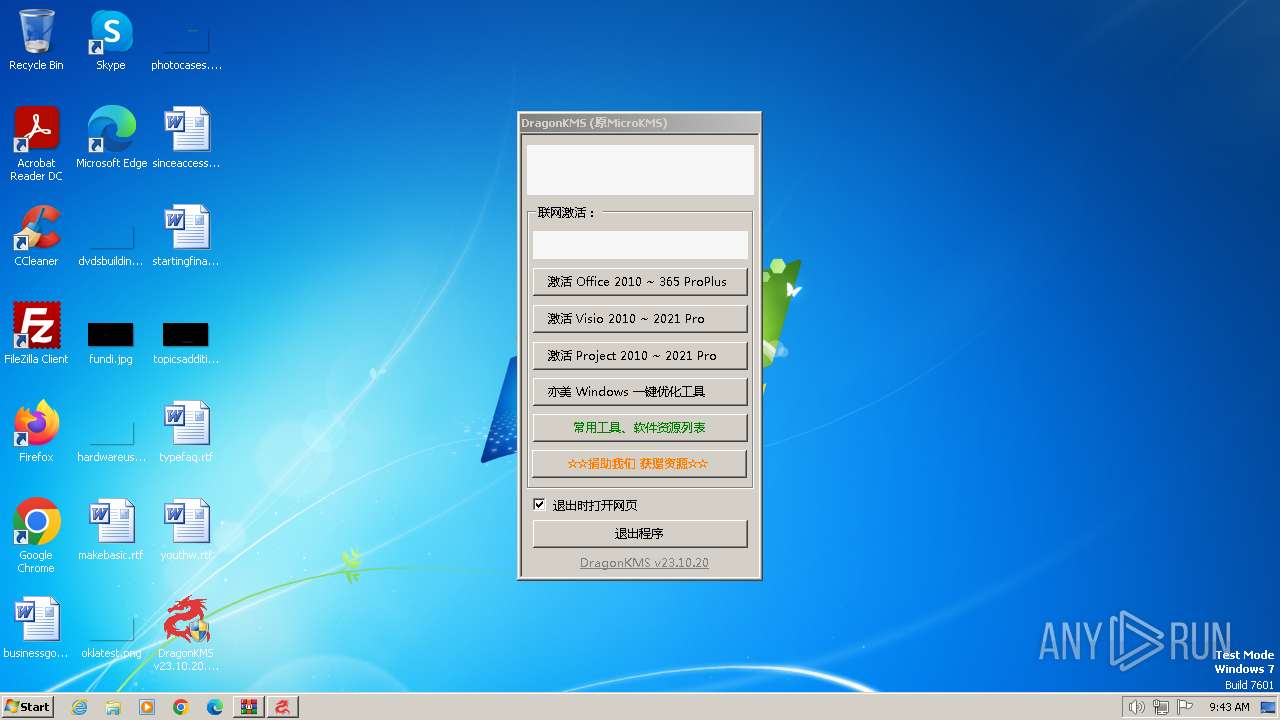The image size is (1280, 720).
Task: Toggle the 退出时打开网页 checkbox
Action: coord(539,505)
